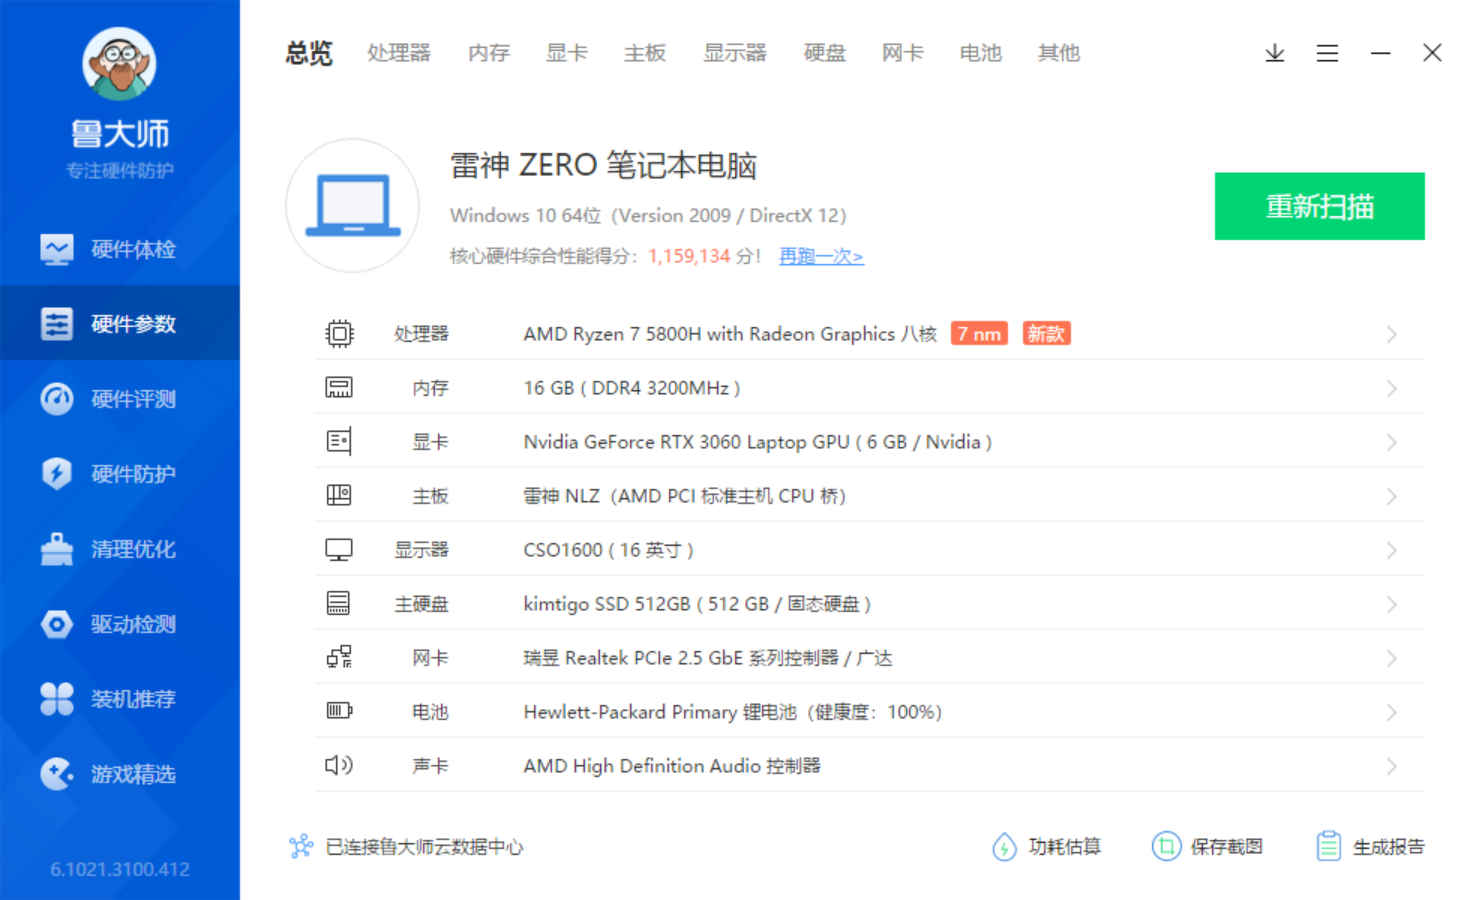The image size is (1470, 900).
Task: Expand the 电池 row chevron
Action: pos(1391,712)
